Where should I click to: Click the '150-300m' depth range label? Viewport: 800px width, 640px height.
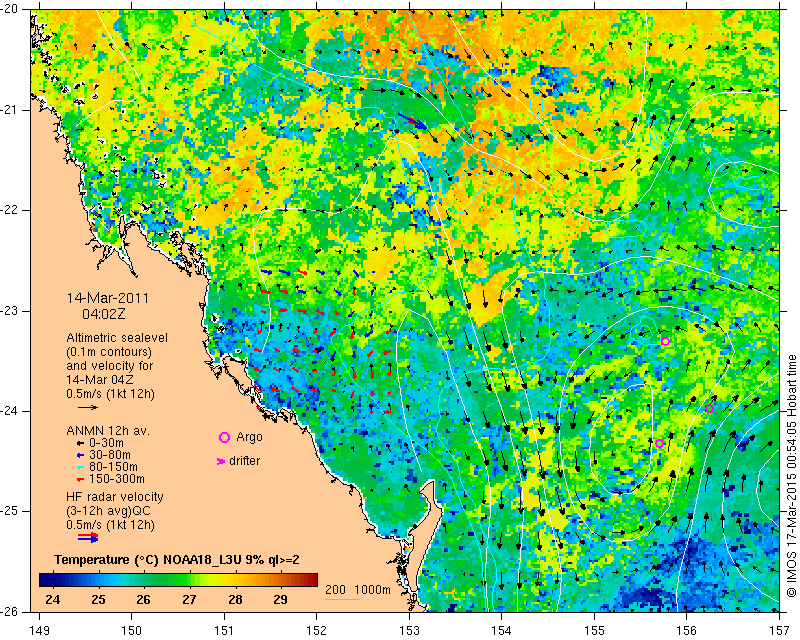pyautogui.click(x=117, y=479)
